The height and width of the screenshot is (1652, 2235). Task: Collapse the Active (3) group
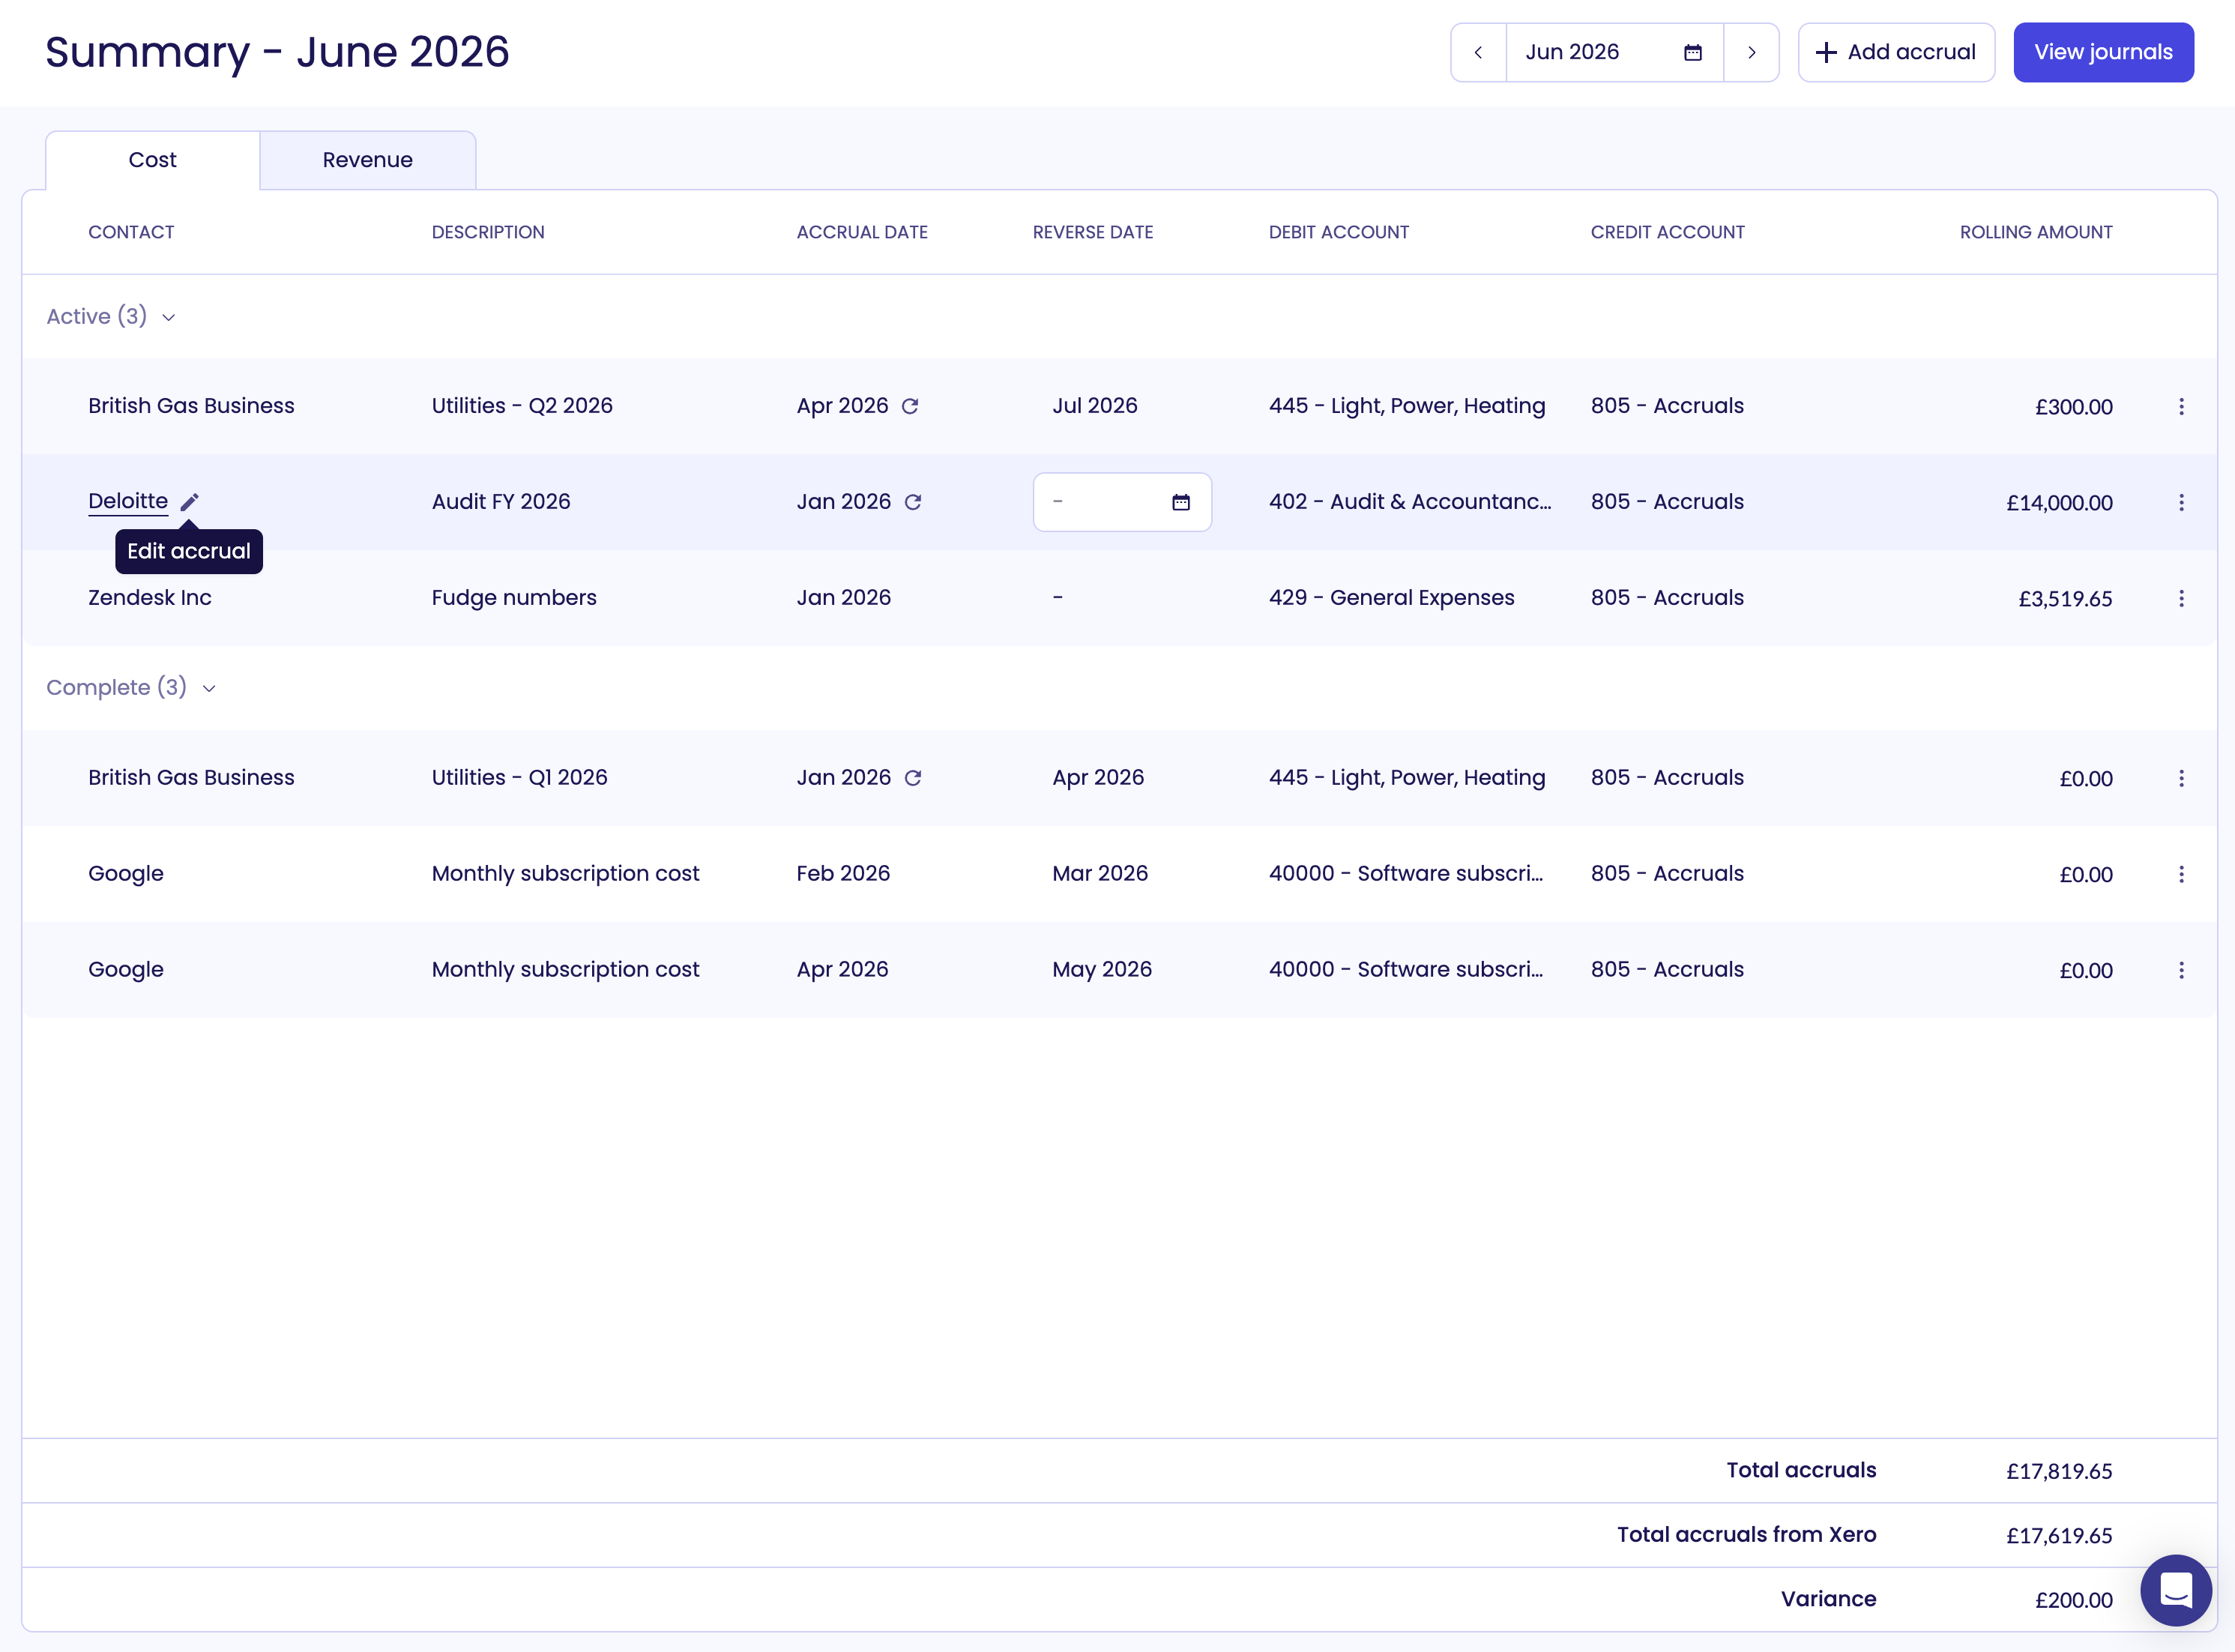[111, 316]
